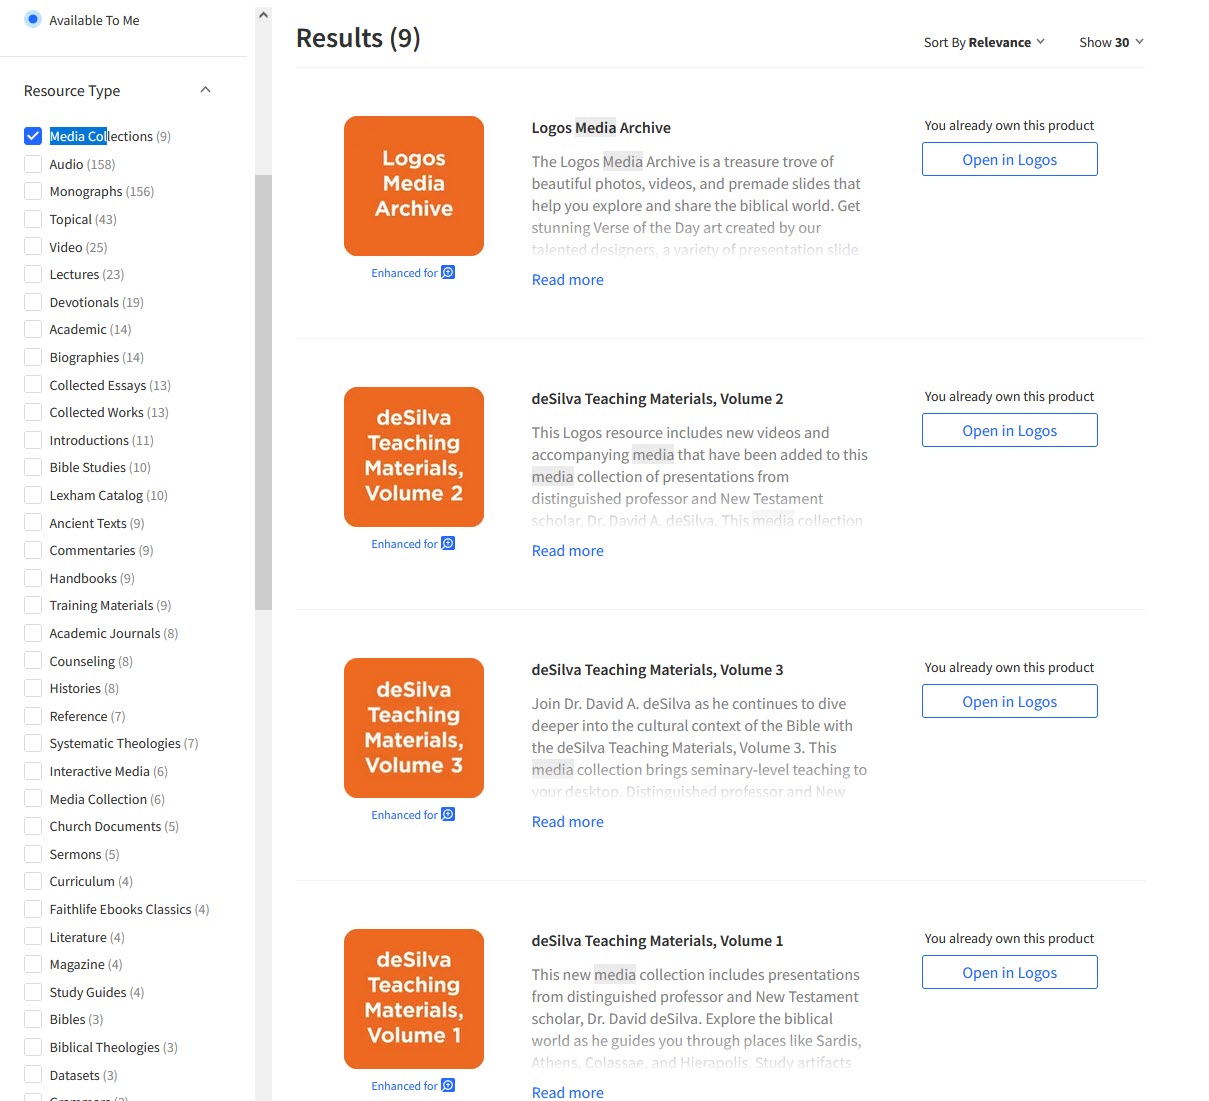Open in Logos for deSilva Volume 1
1209x1101 pixels.
(x=1009, y=972)
